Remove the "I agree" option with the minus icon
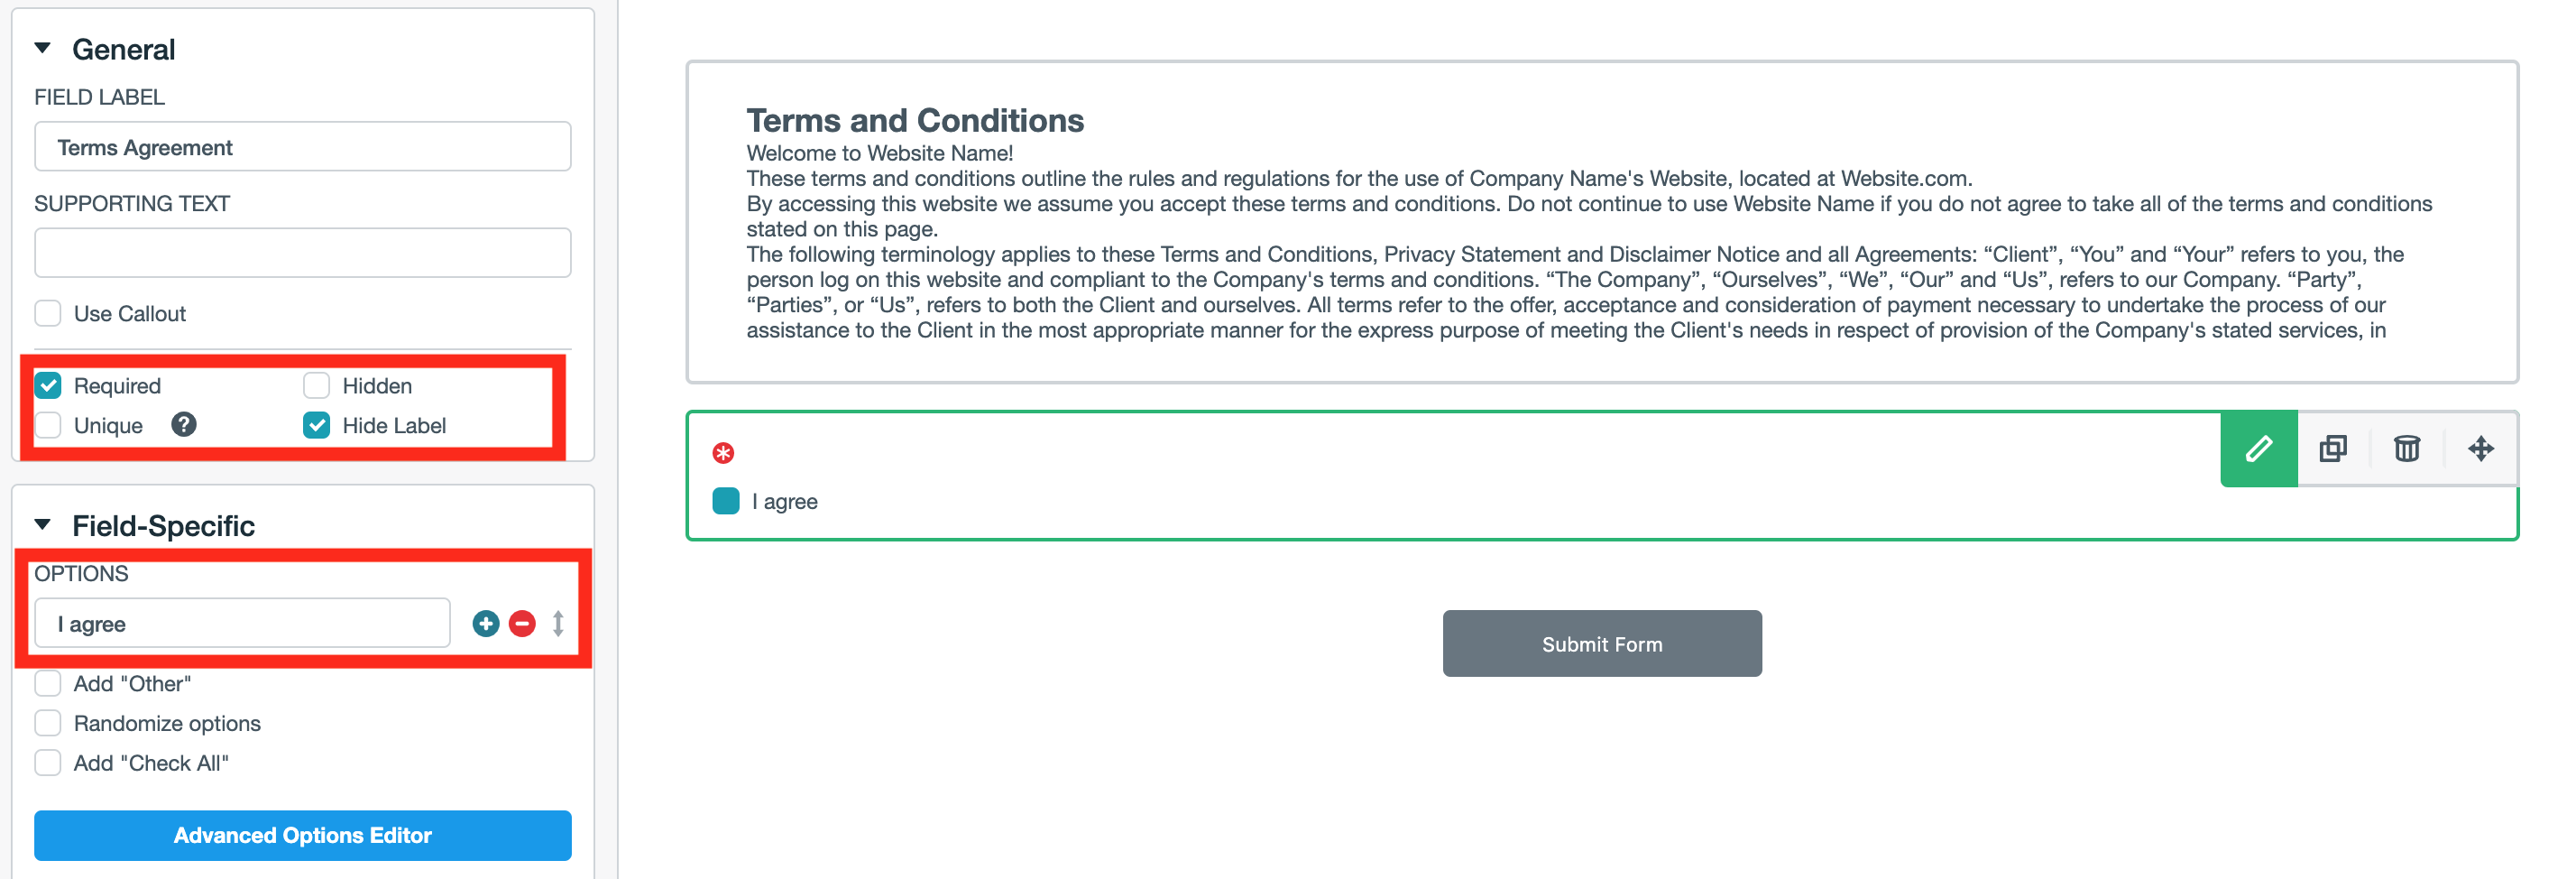This screenshot has width=2576, height=879. (x=522, y=624)
